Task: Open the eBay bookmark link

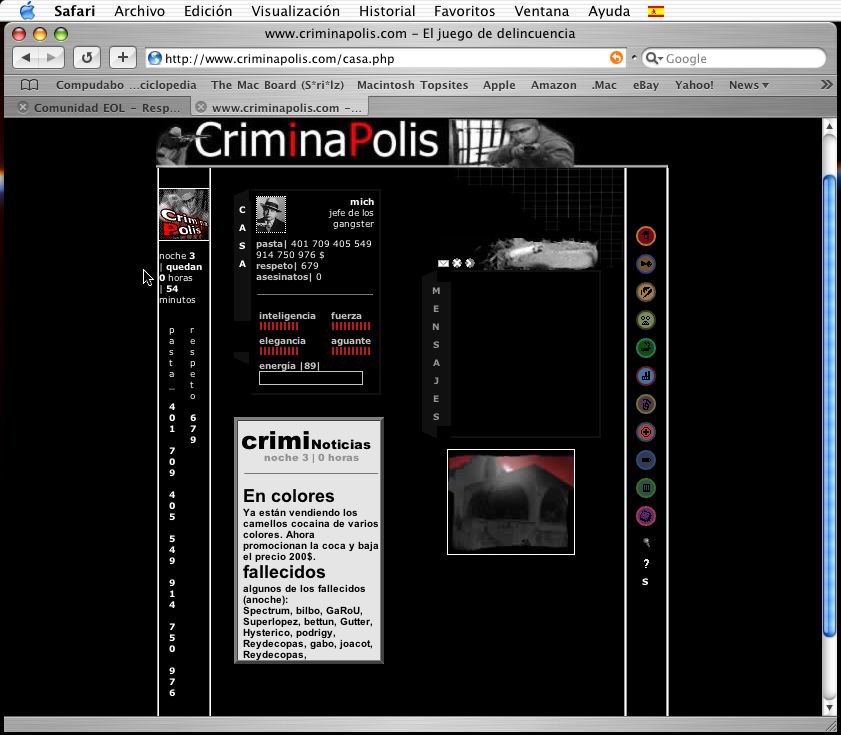Action: (646, 85)
